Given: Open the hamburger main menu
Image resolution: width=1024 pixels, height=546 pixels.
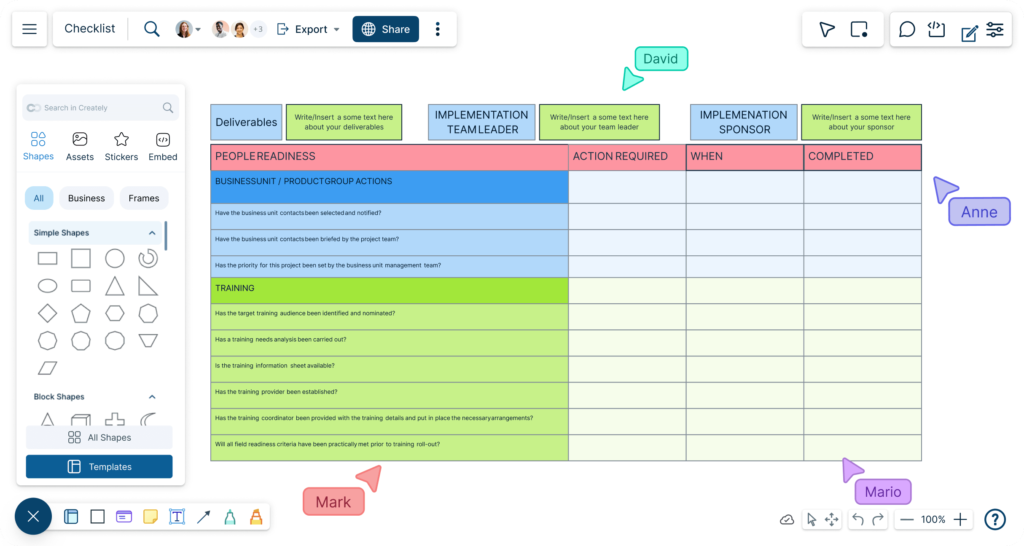Looking at the screenshot, I should tap(29, 29).
